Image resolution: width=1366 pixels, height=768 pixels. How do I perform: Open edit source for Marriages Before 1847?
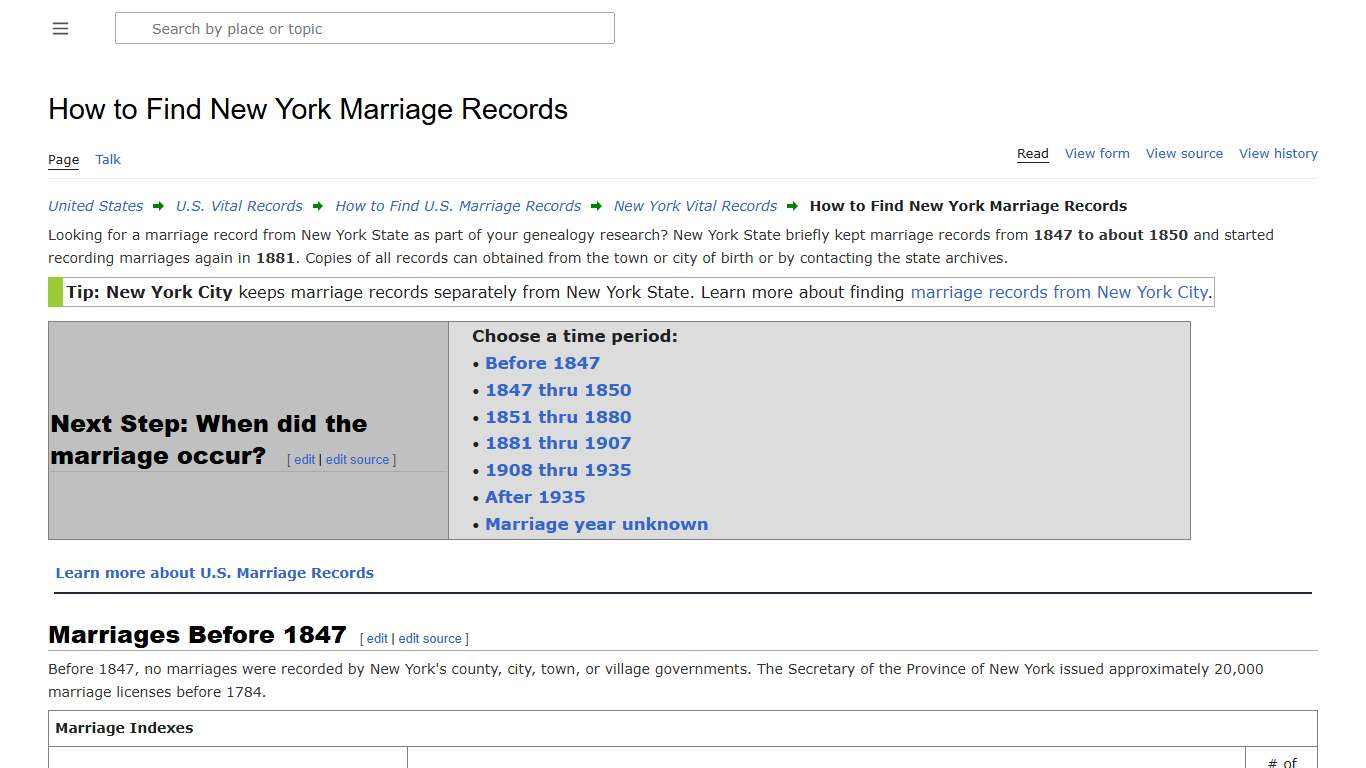click(429, 638)
